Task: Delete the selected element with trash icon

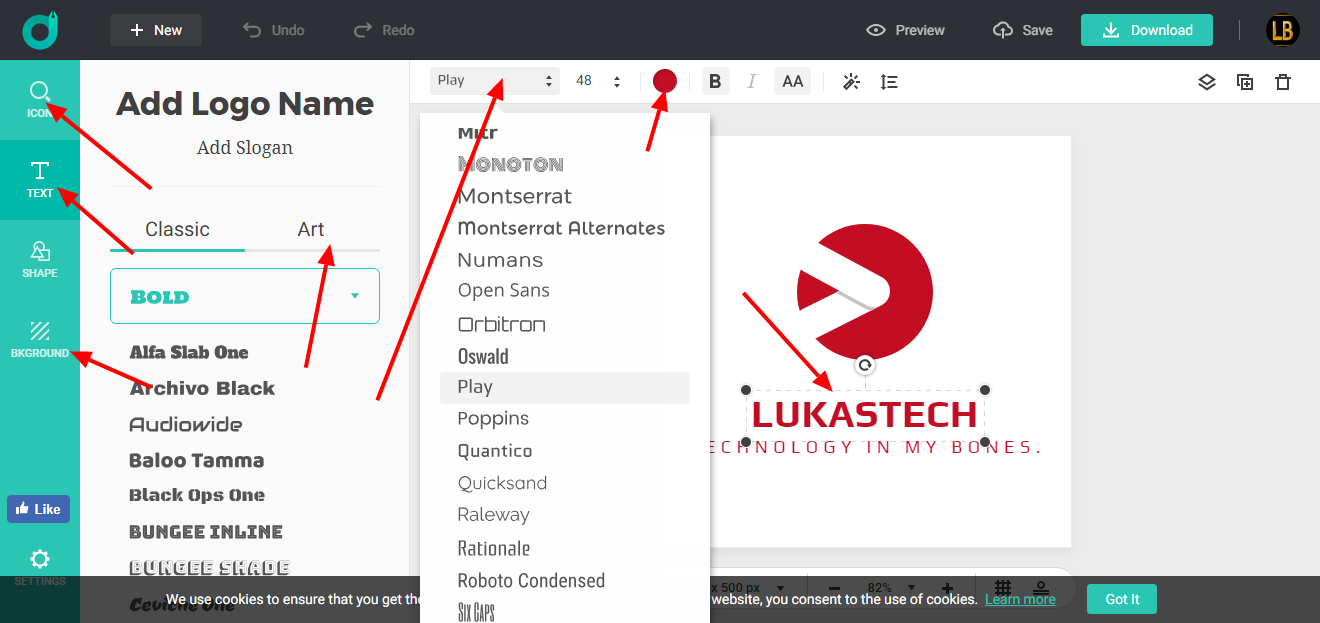Action: click(x=1283, y=82)
